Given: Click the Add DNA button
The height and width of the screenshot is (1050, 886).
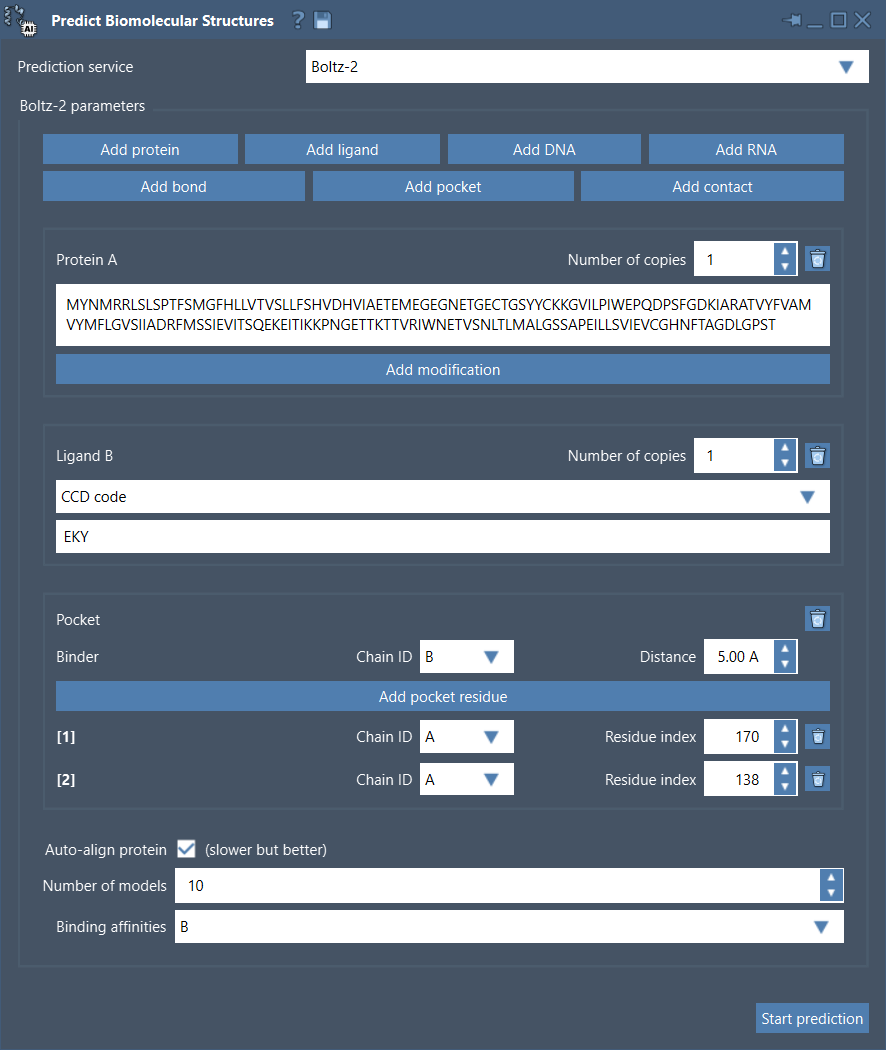Looking at the screenshot, I should click(544, 149).
